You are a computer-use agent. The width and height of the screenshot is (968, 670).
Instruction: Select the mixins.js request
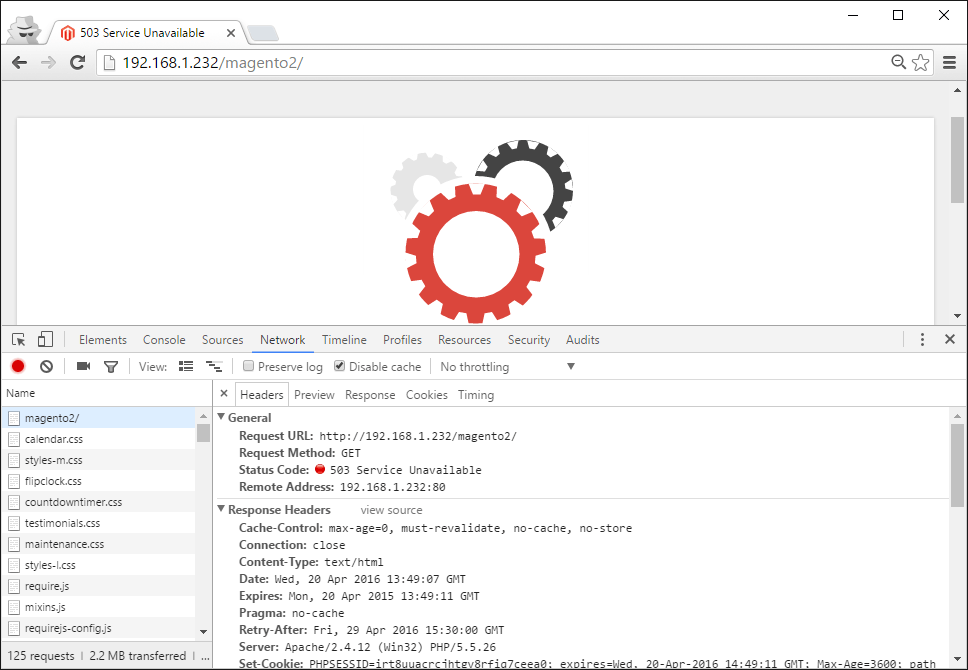point(99,607)
